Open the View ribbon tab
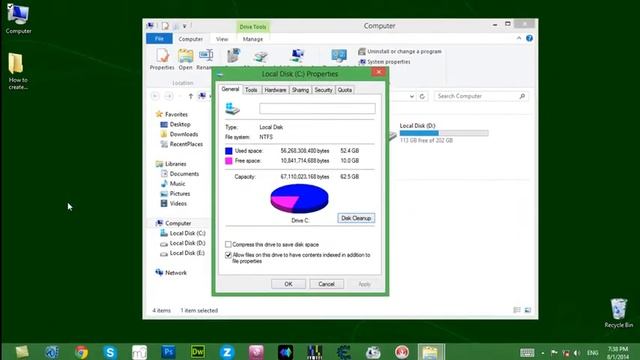 (222, 39)
